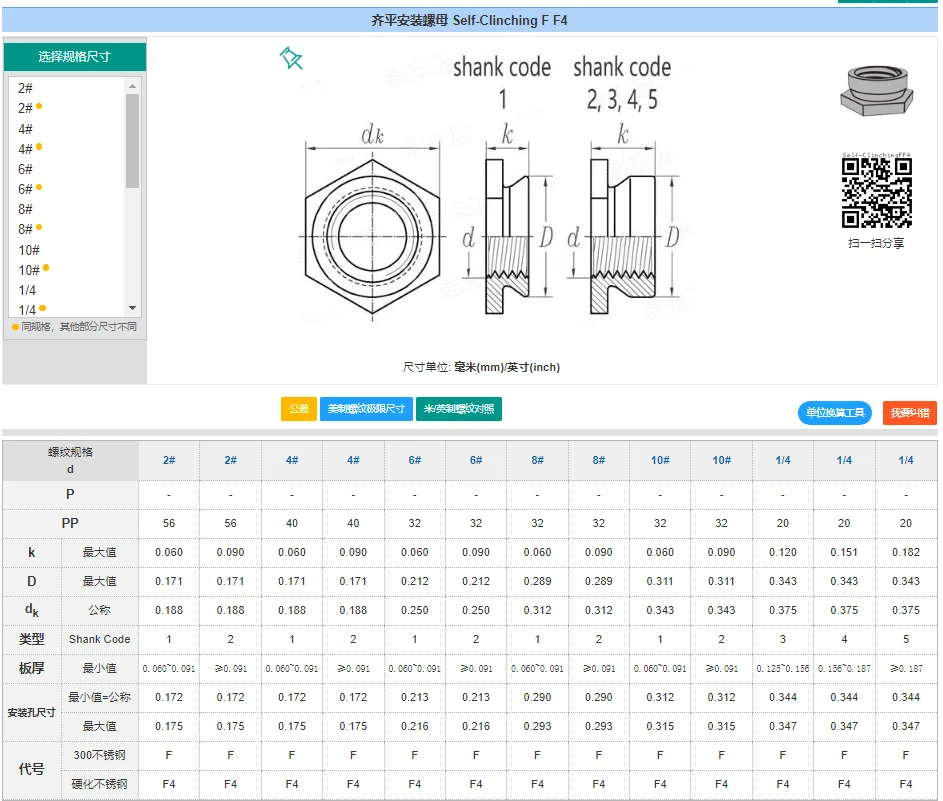Screen dimensions: 943x801
Task: Click the size list scroll-down arrow
Action: [132, 308]
